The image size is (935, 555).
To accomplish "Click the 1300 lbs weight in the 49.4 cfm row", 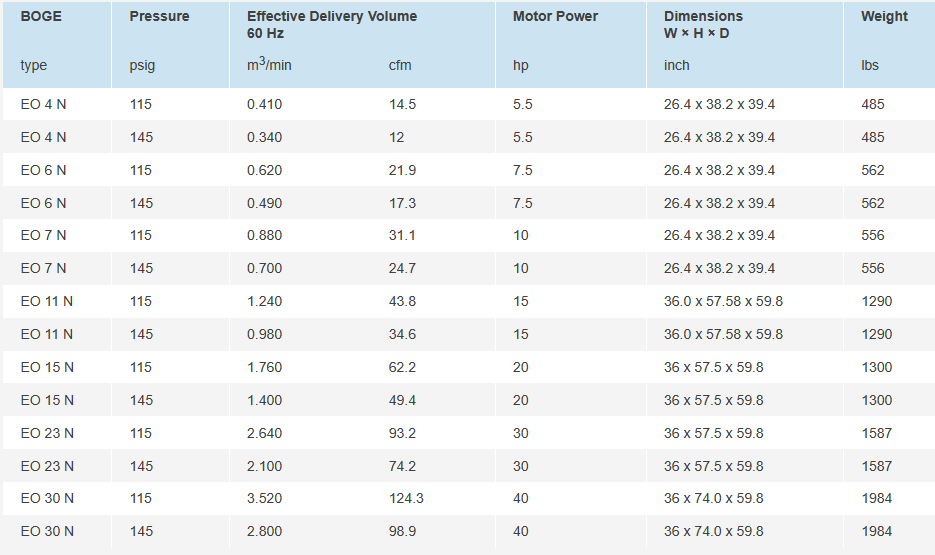I will tap(876, 400).
